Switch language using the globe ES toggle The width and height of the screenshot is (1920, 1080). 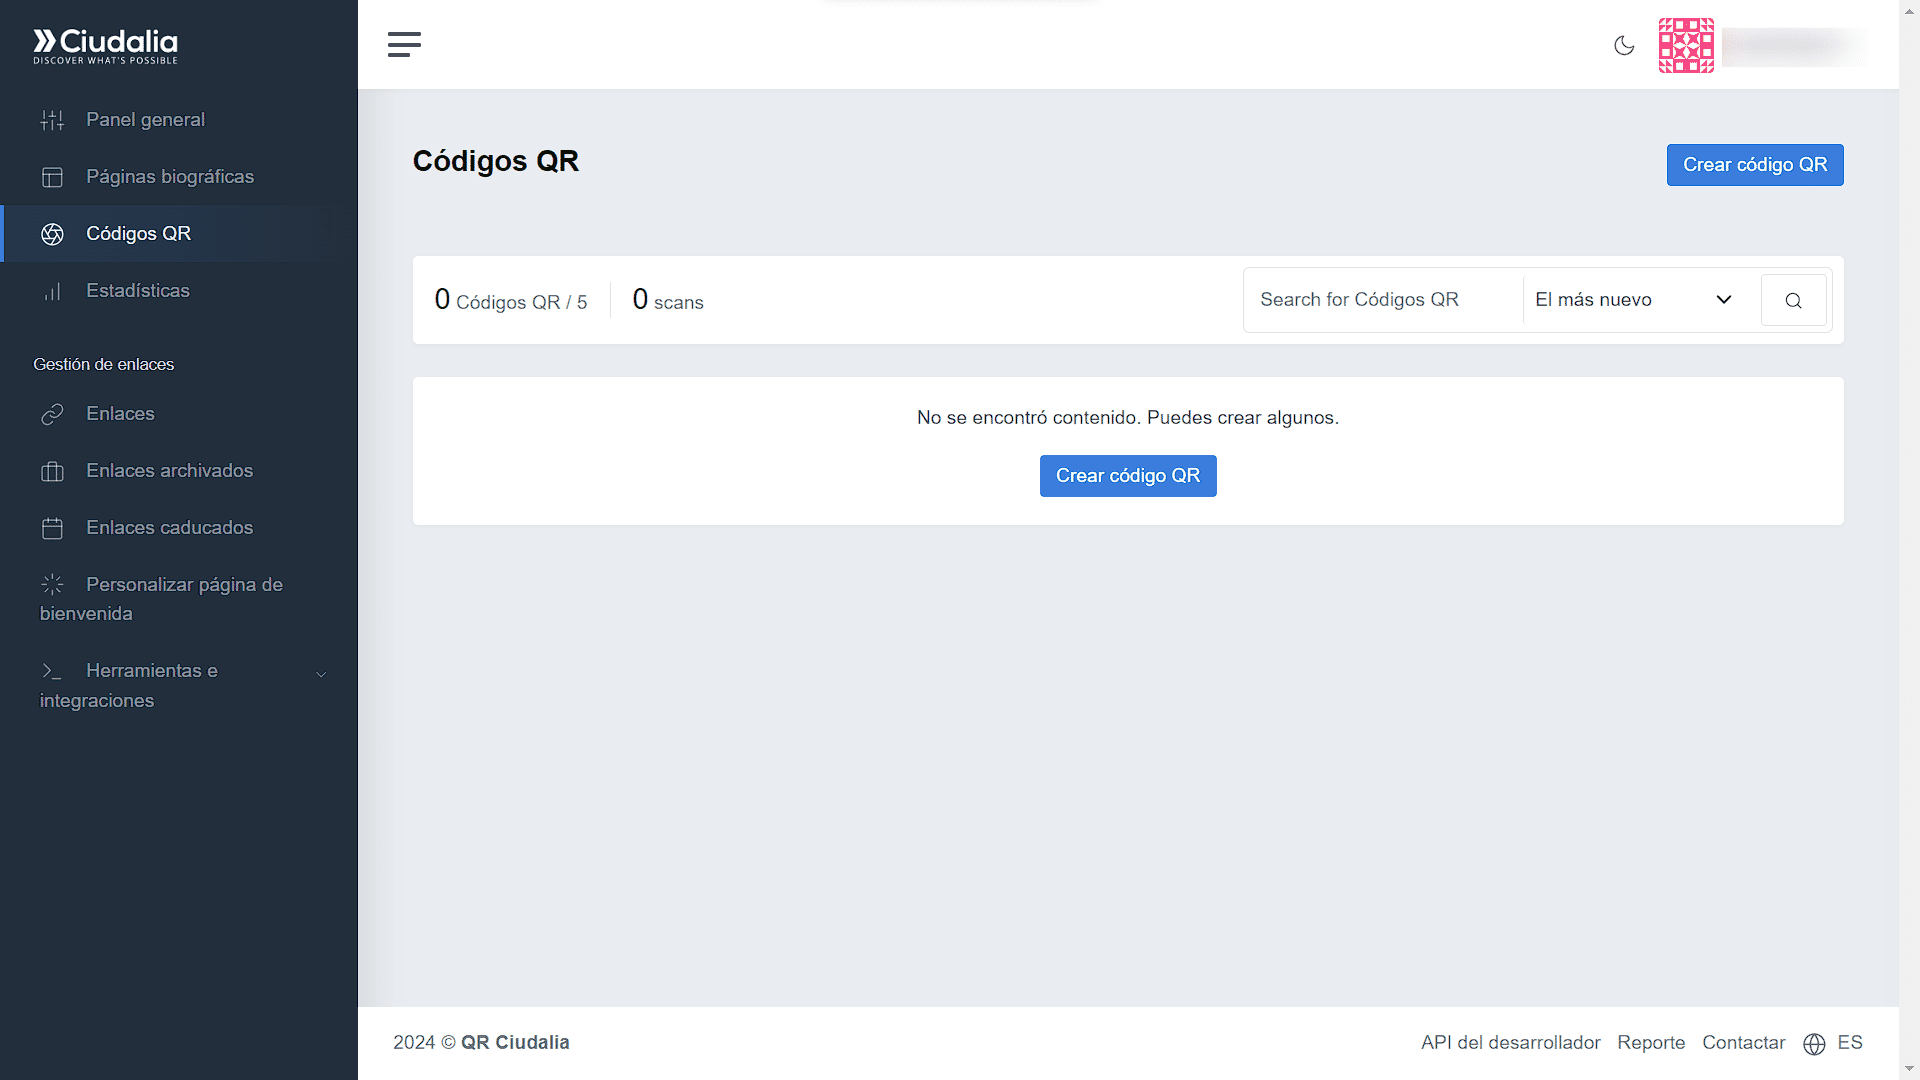[1833, 1043]
